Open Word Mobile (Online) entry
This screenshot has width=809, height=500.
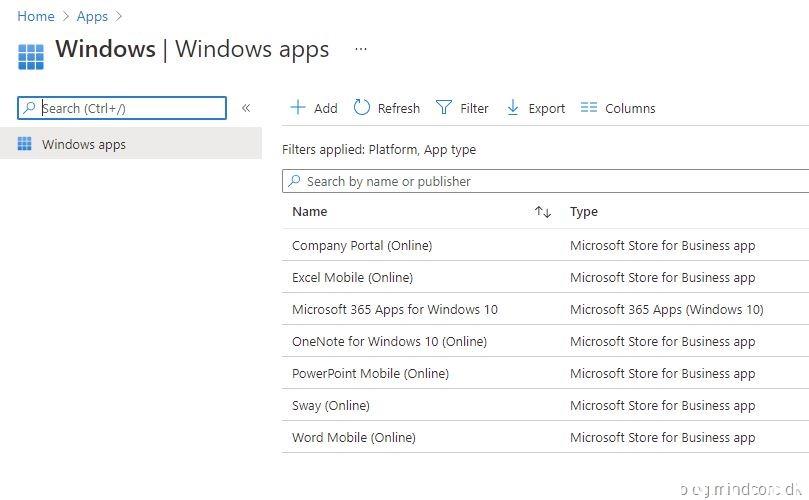tap(353, 437)
